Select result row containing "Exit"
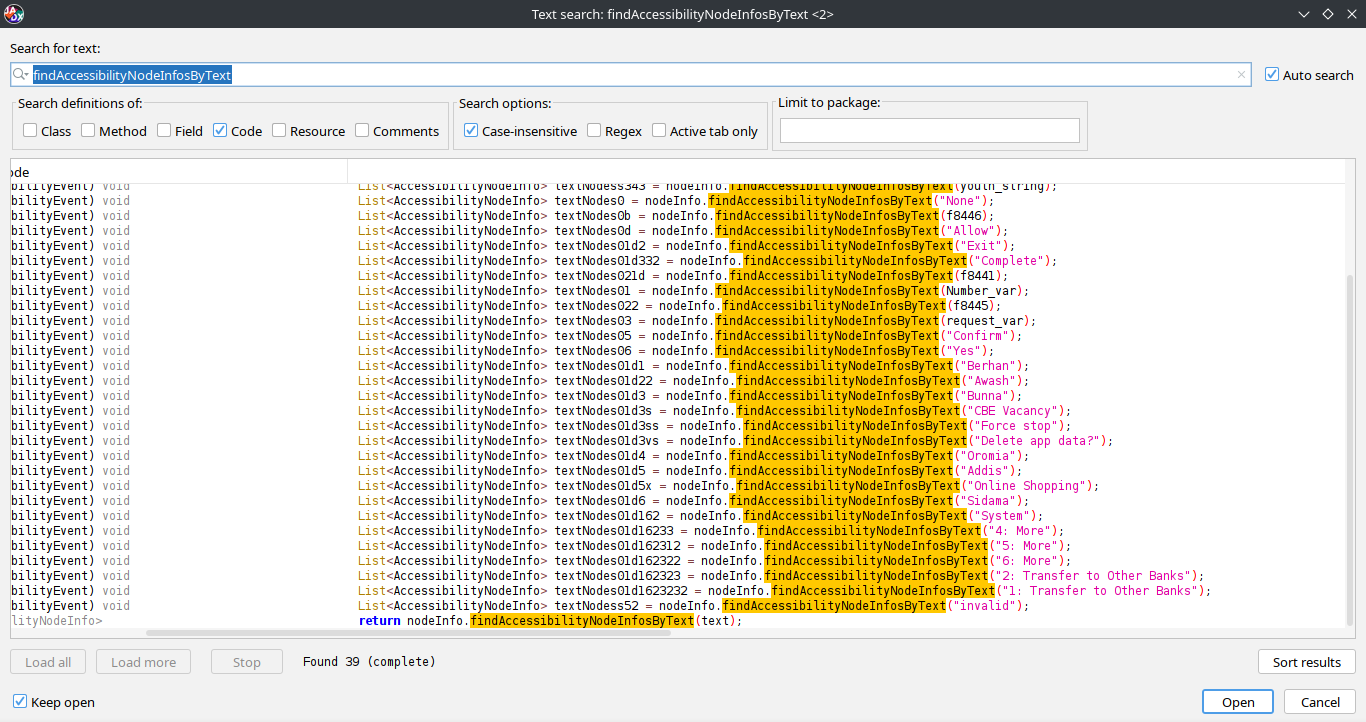1366x722 pixels. coord(678,245)
